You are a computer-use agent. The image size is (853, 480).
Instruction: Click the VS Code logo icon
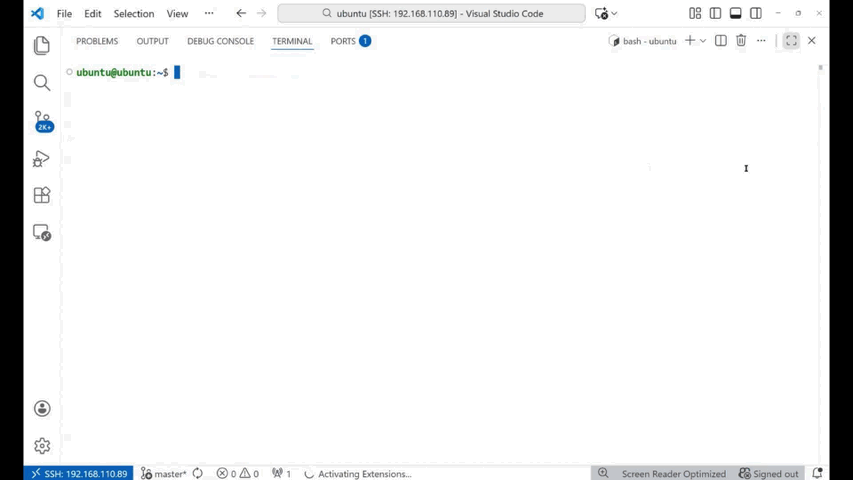coord(37,14)
